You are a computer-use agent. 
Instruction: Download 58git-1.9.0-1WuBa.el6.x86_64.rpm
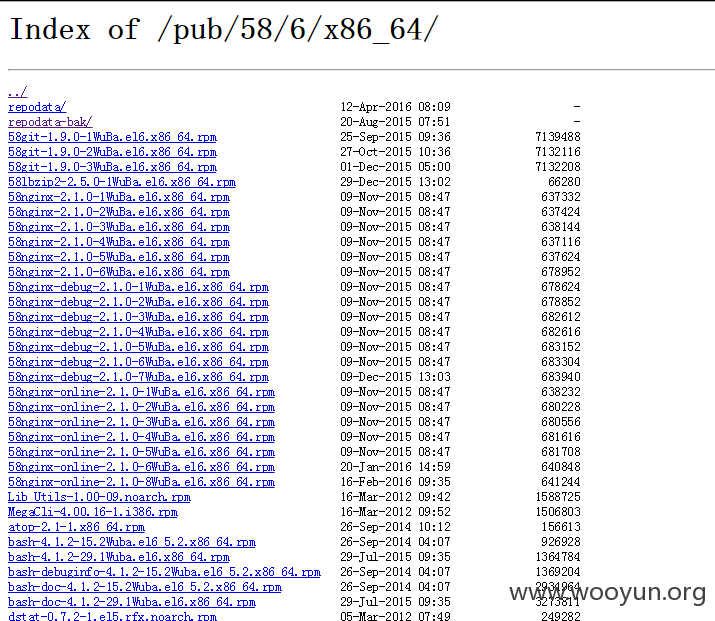click(x=112, y=137)
